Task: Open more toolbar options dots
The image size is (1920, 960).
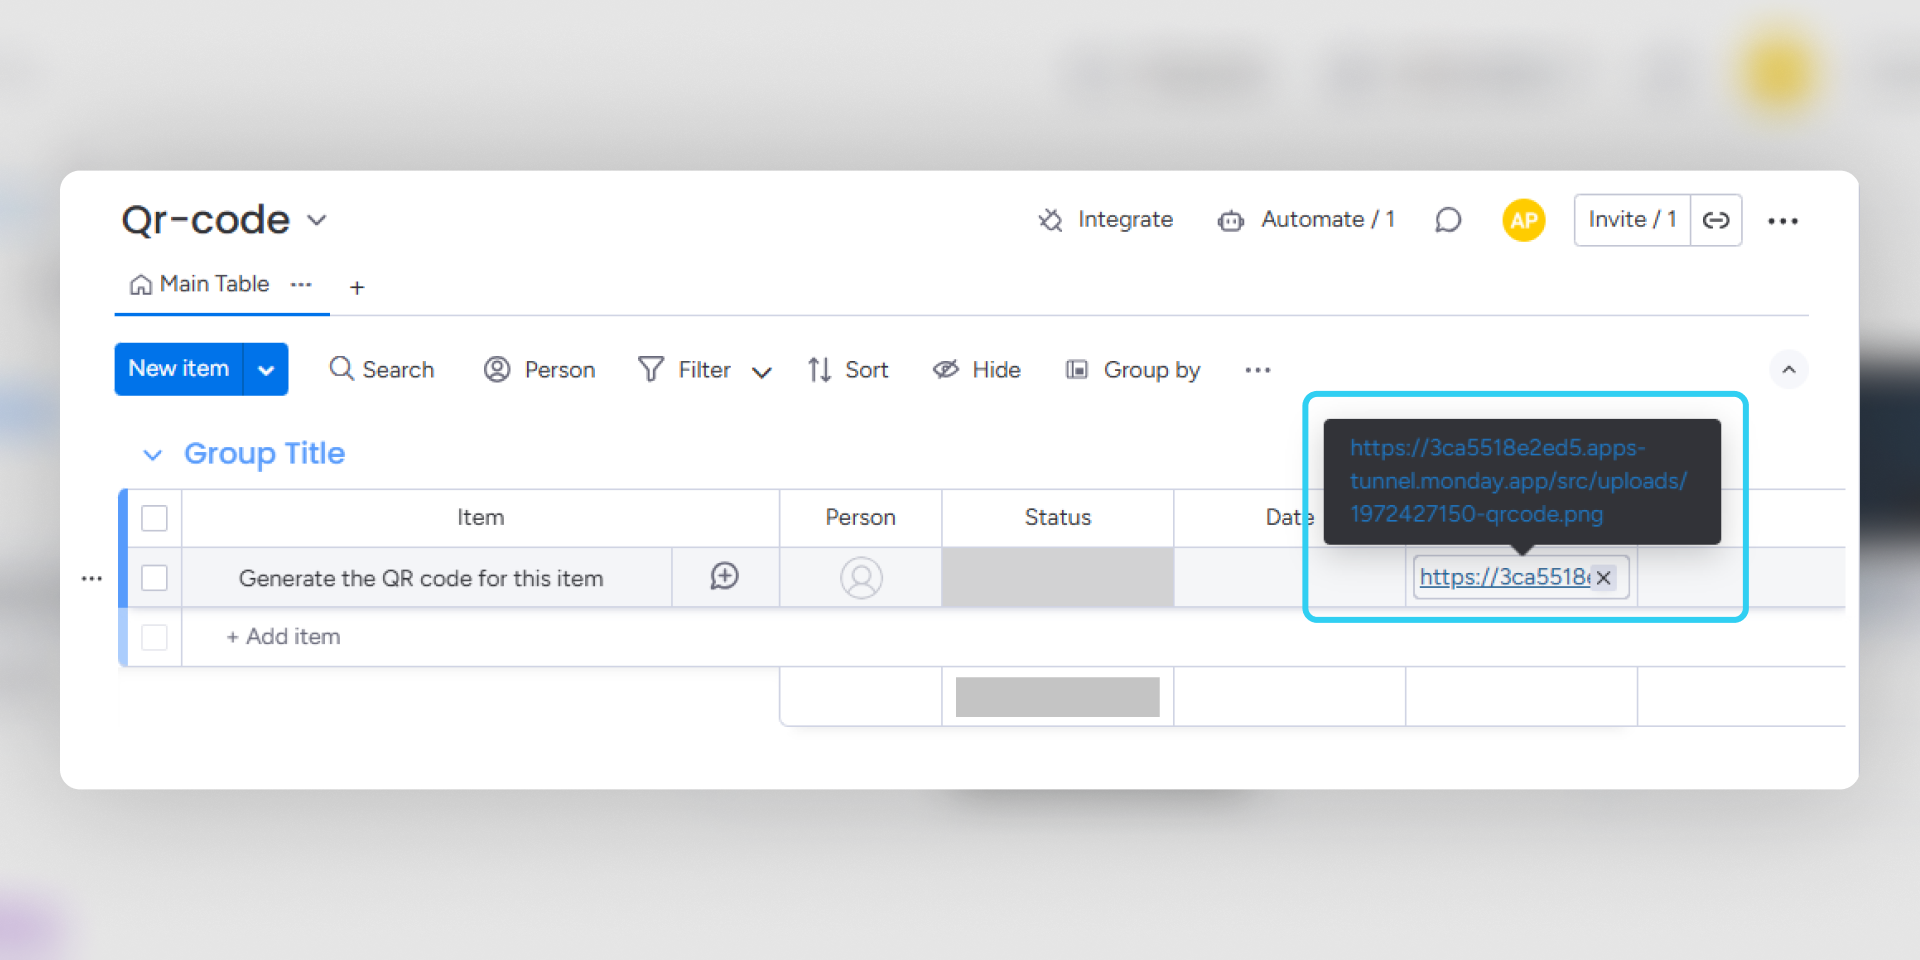Action: pos(1258,370)
